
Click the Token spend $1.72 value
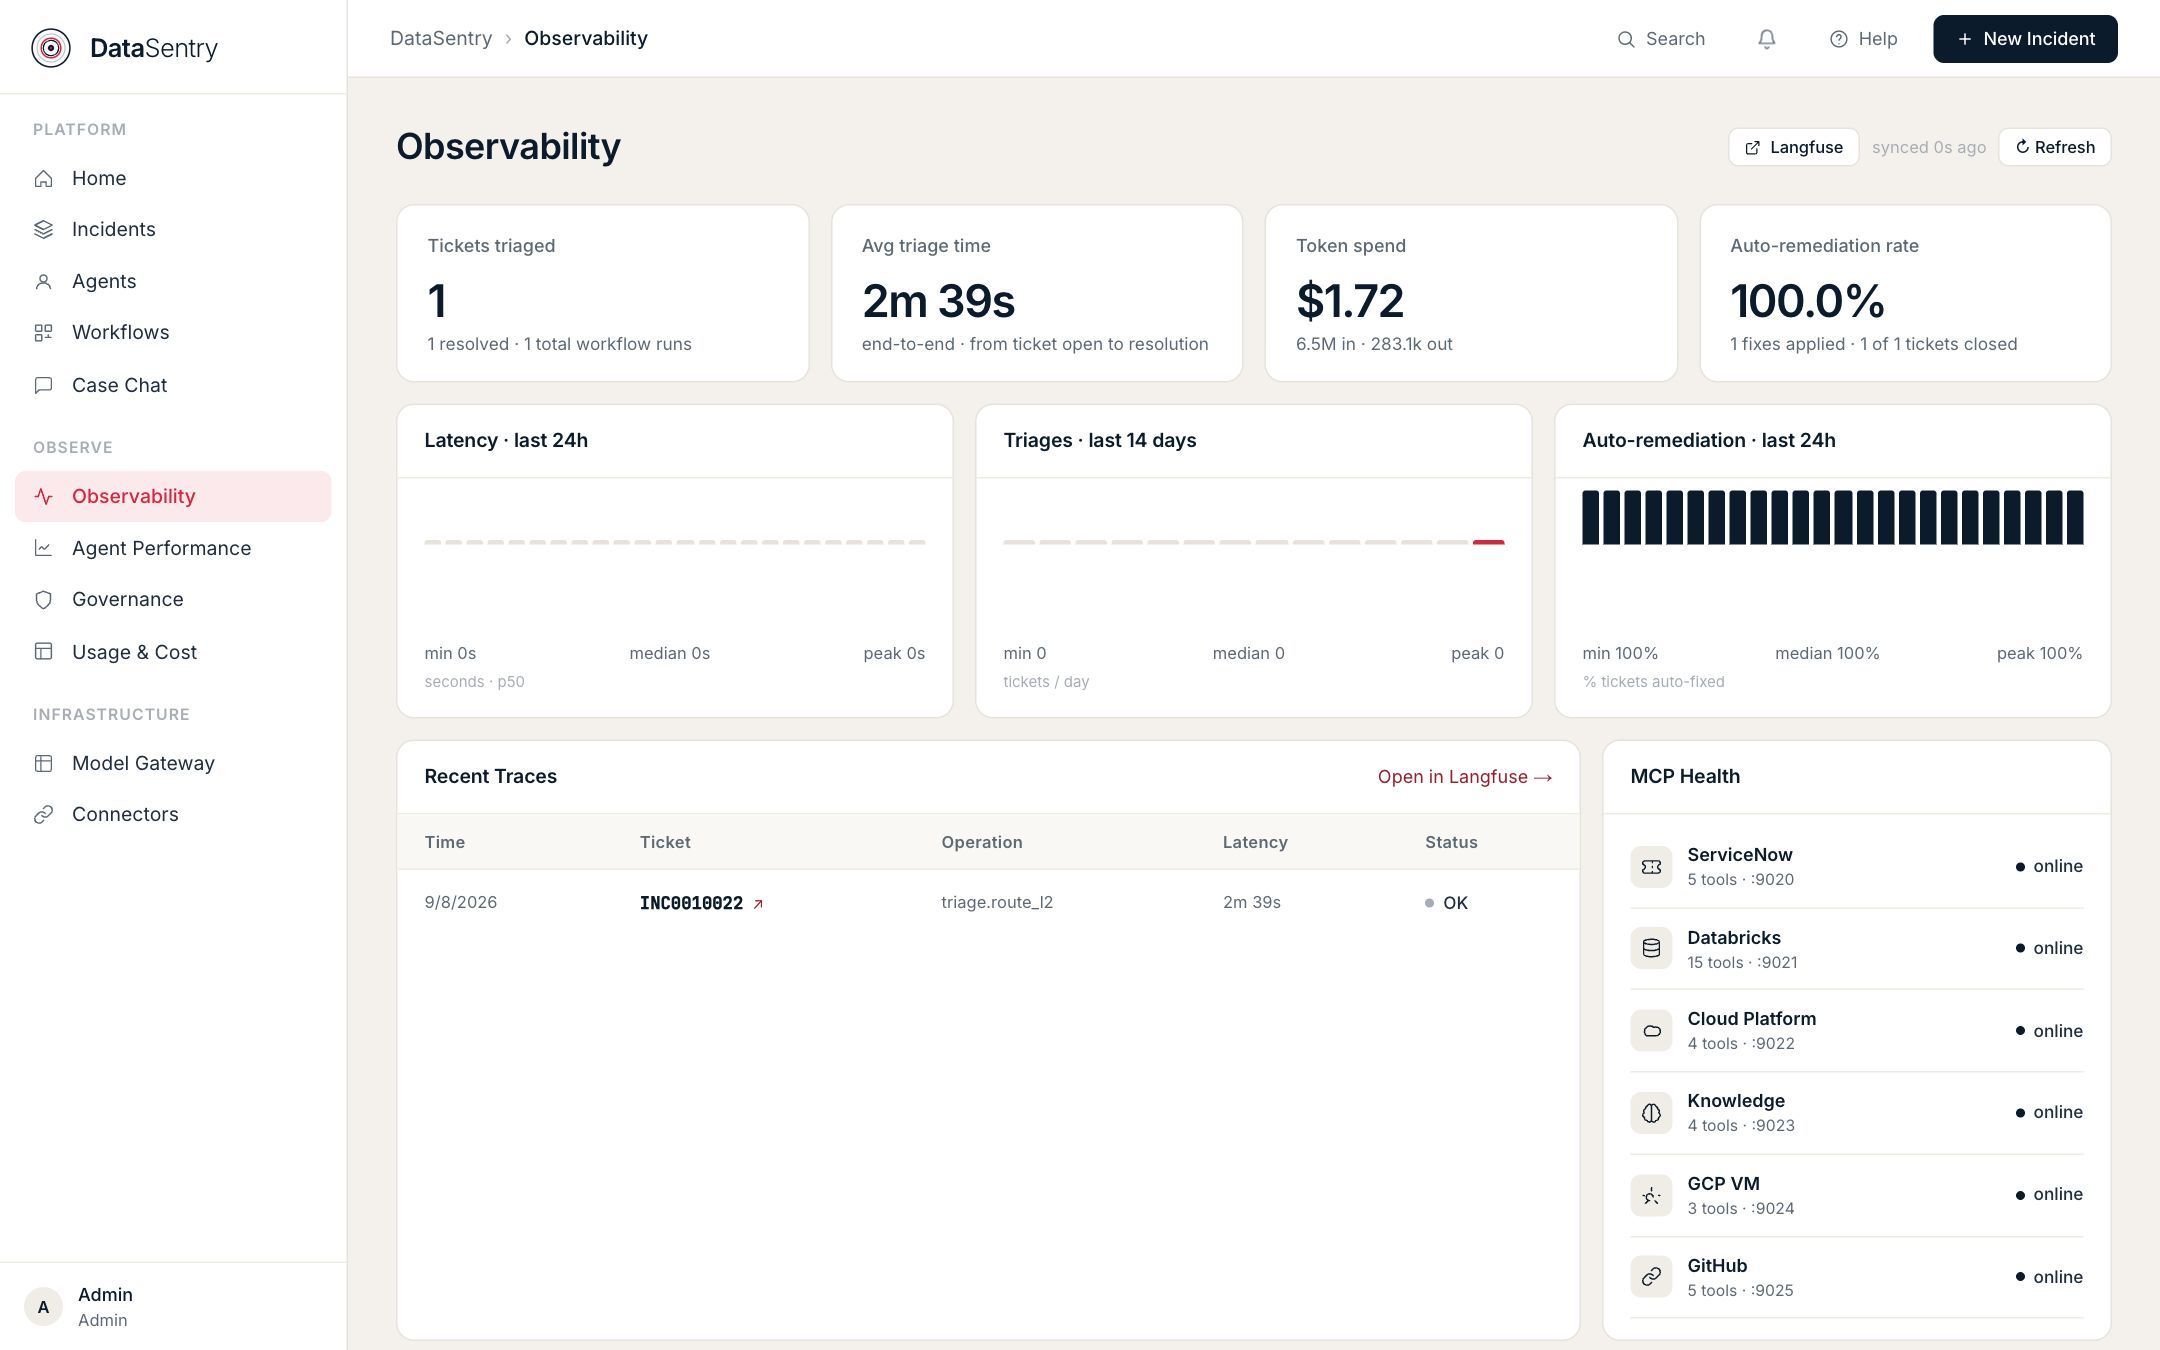1350,300
